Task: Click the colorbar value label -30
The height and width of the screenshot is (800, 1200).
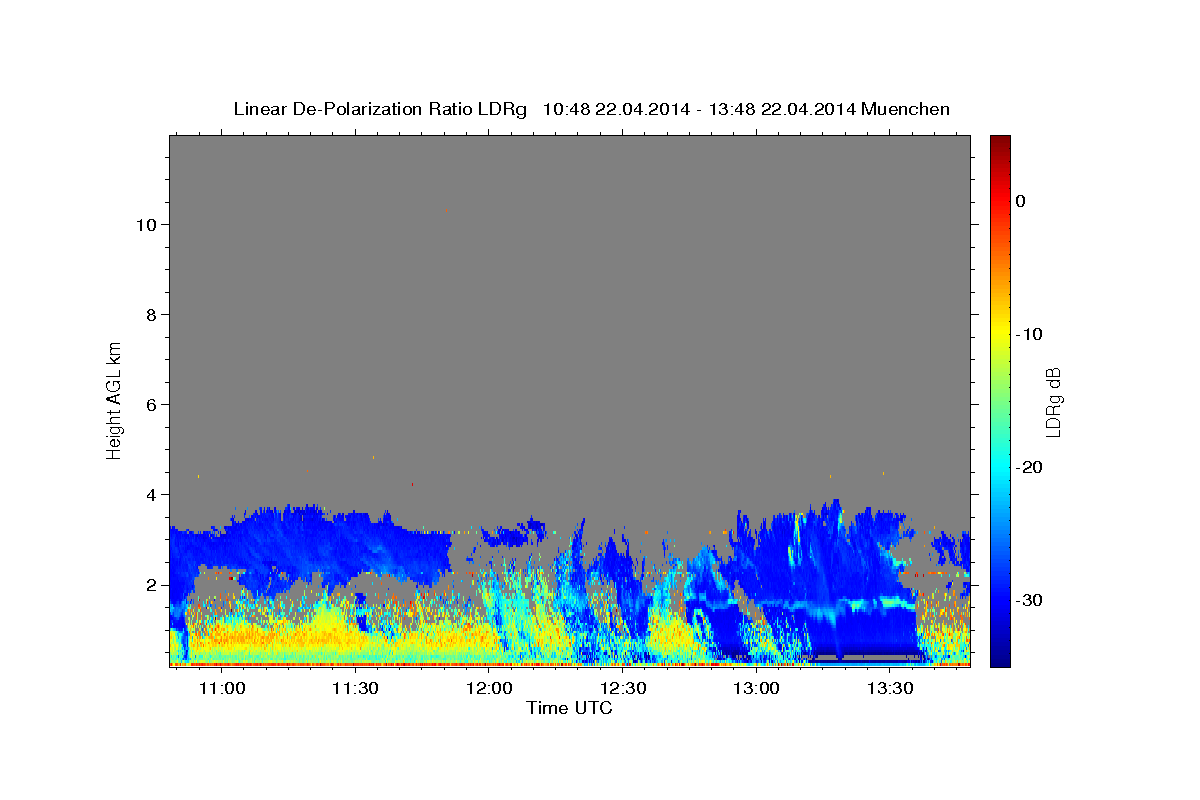Action: point(1029,600)
